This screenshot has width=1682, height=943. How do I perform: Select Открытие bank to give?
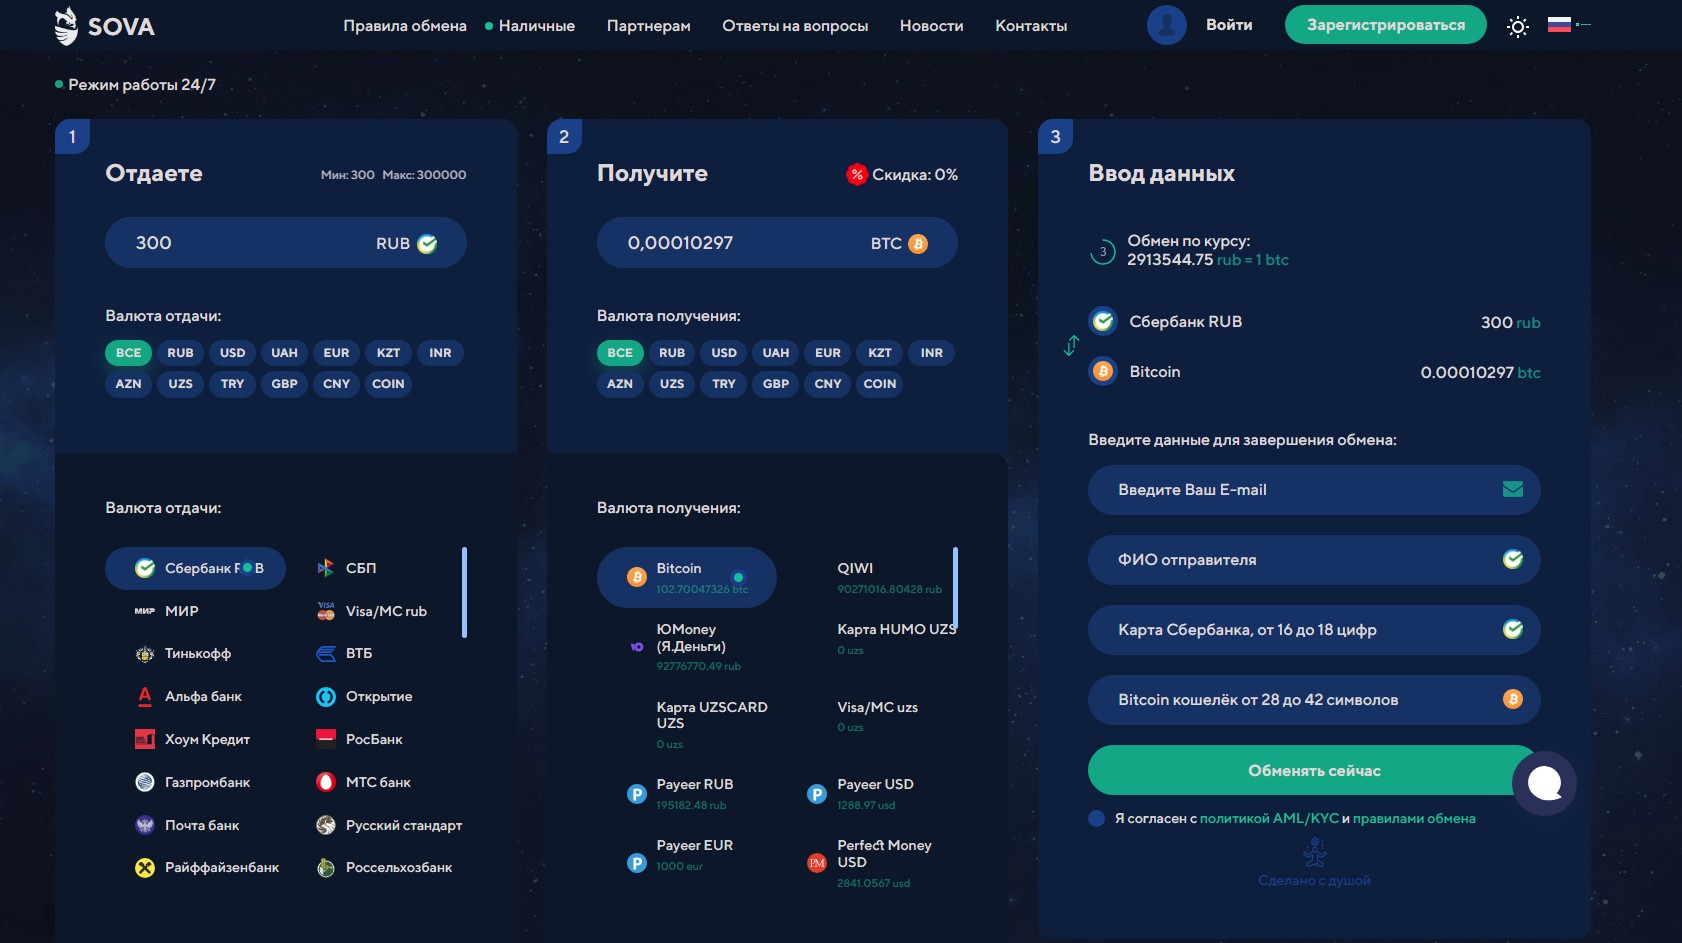click(x=364, y=697)
